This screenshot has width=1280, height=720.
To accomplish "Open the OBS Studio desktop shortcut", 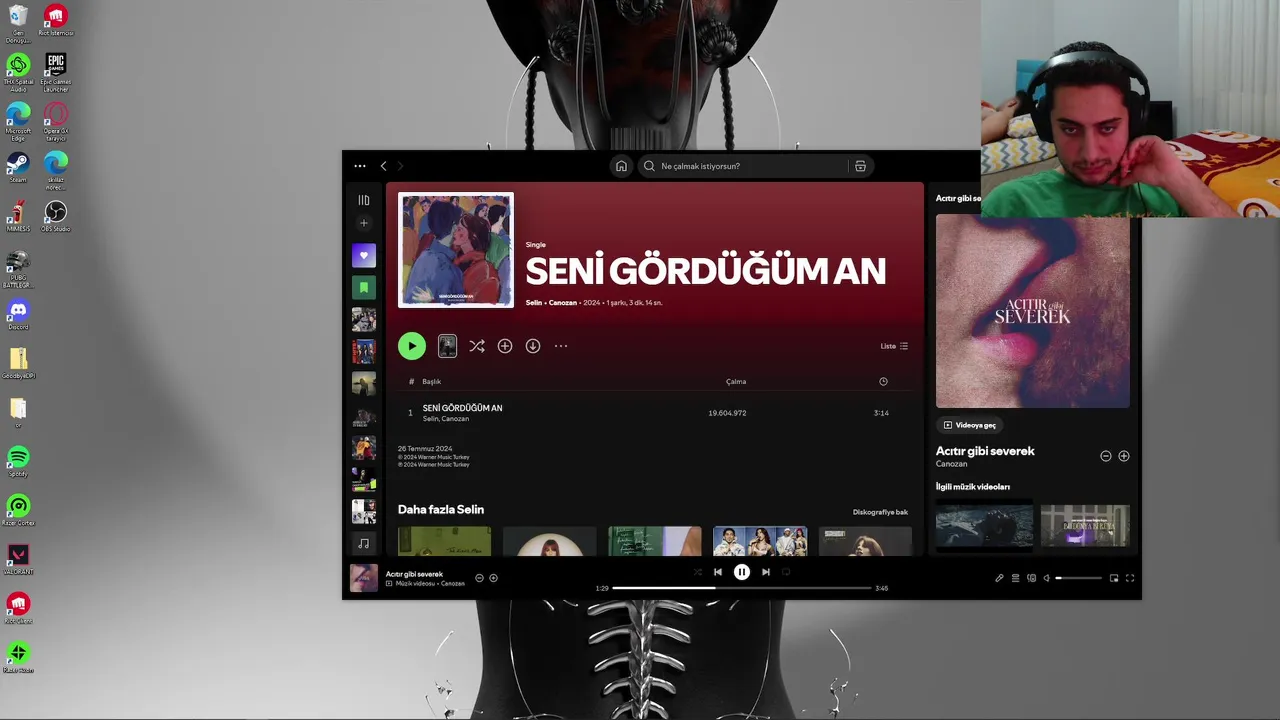I will pos(56,216).
